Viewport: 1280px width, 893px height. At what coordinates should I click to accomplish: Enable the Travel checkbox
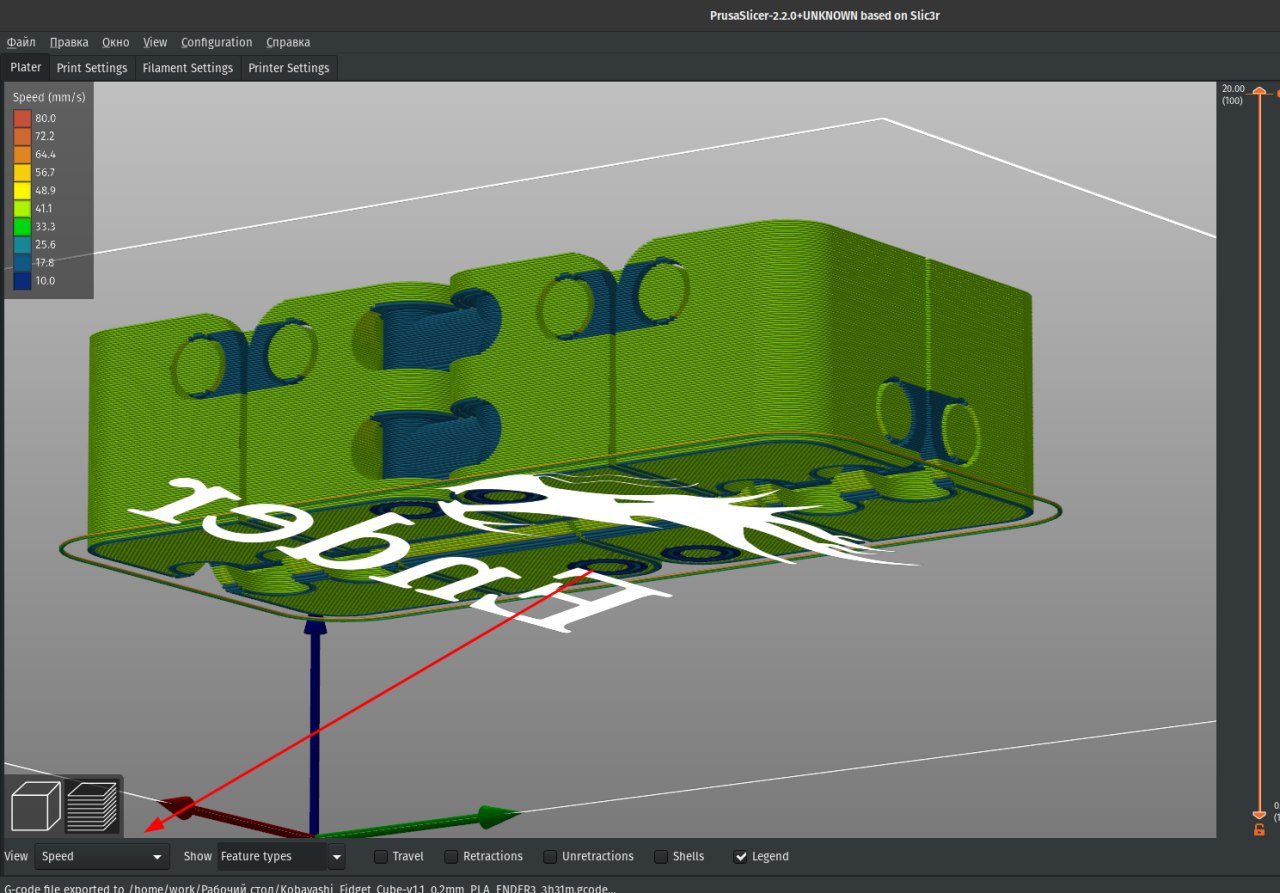click(x=381, y=857)
